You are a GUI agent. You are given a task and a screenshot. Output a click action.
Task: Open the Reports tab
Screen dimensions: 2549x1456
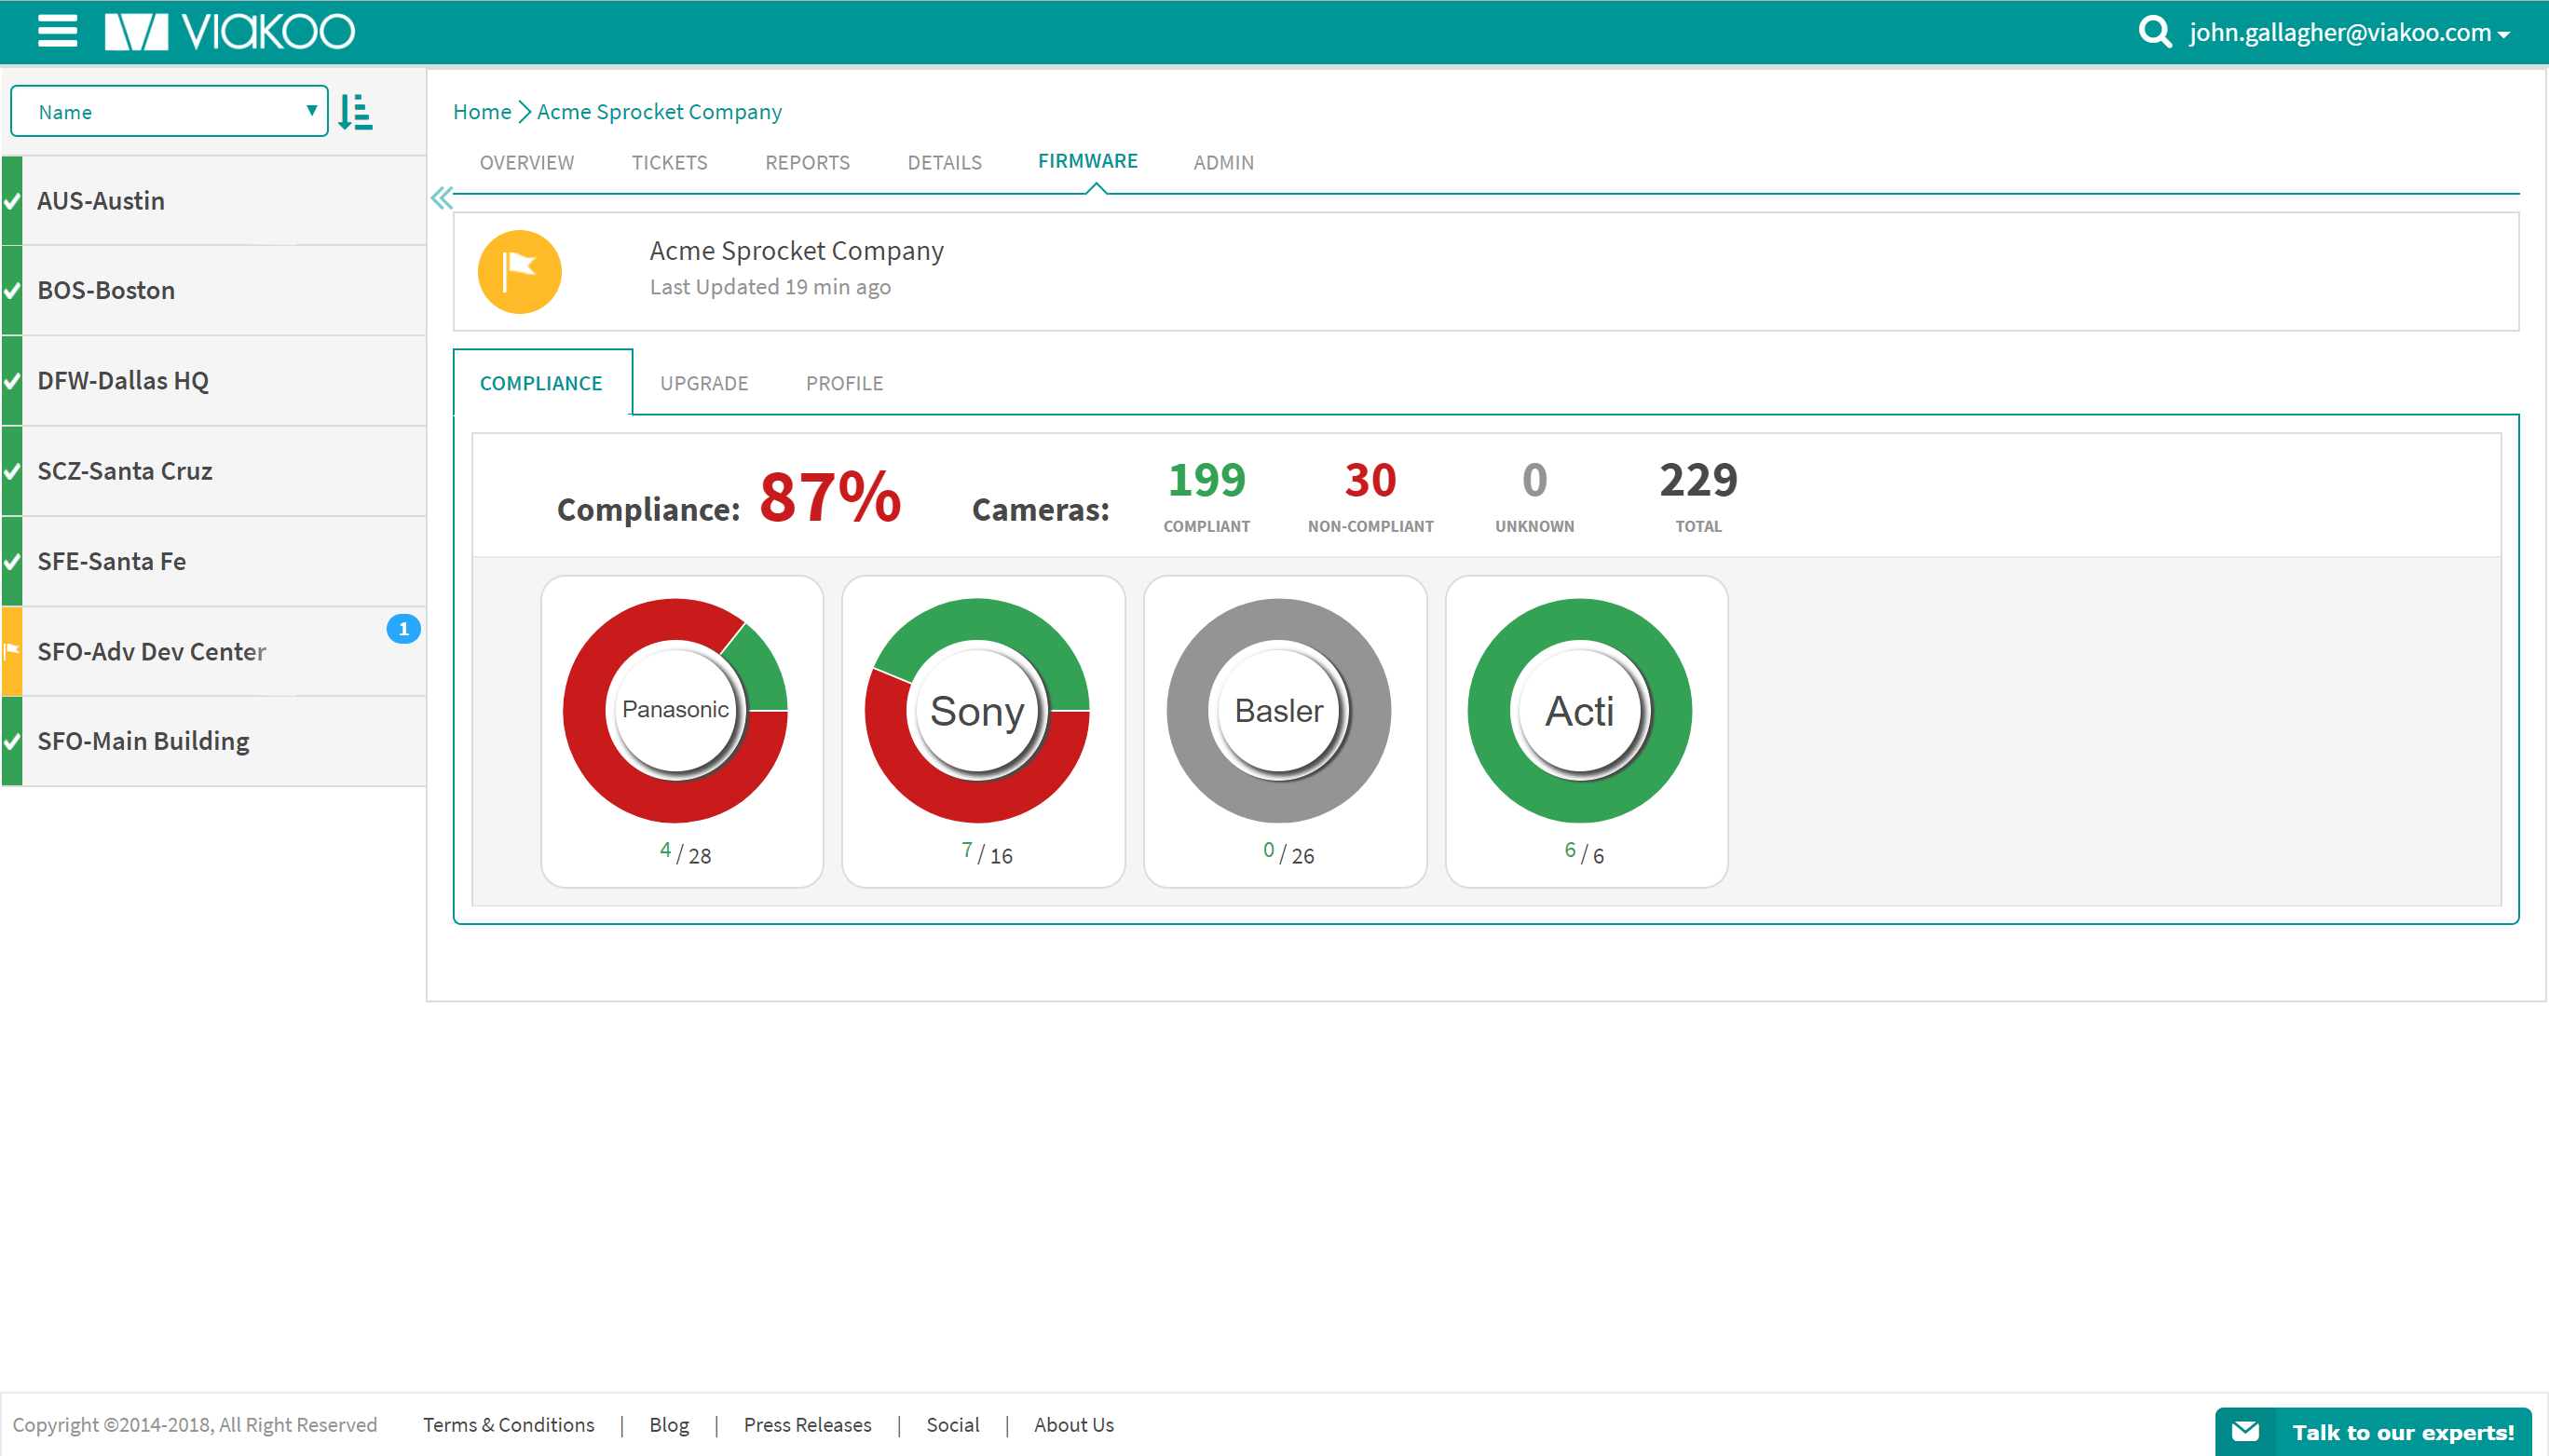807,162
